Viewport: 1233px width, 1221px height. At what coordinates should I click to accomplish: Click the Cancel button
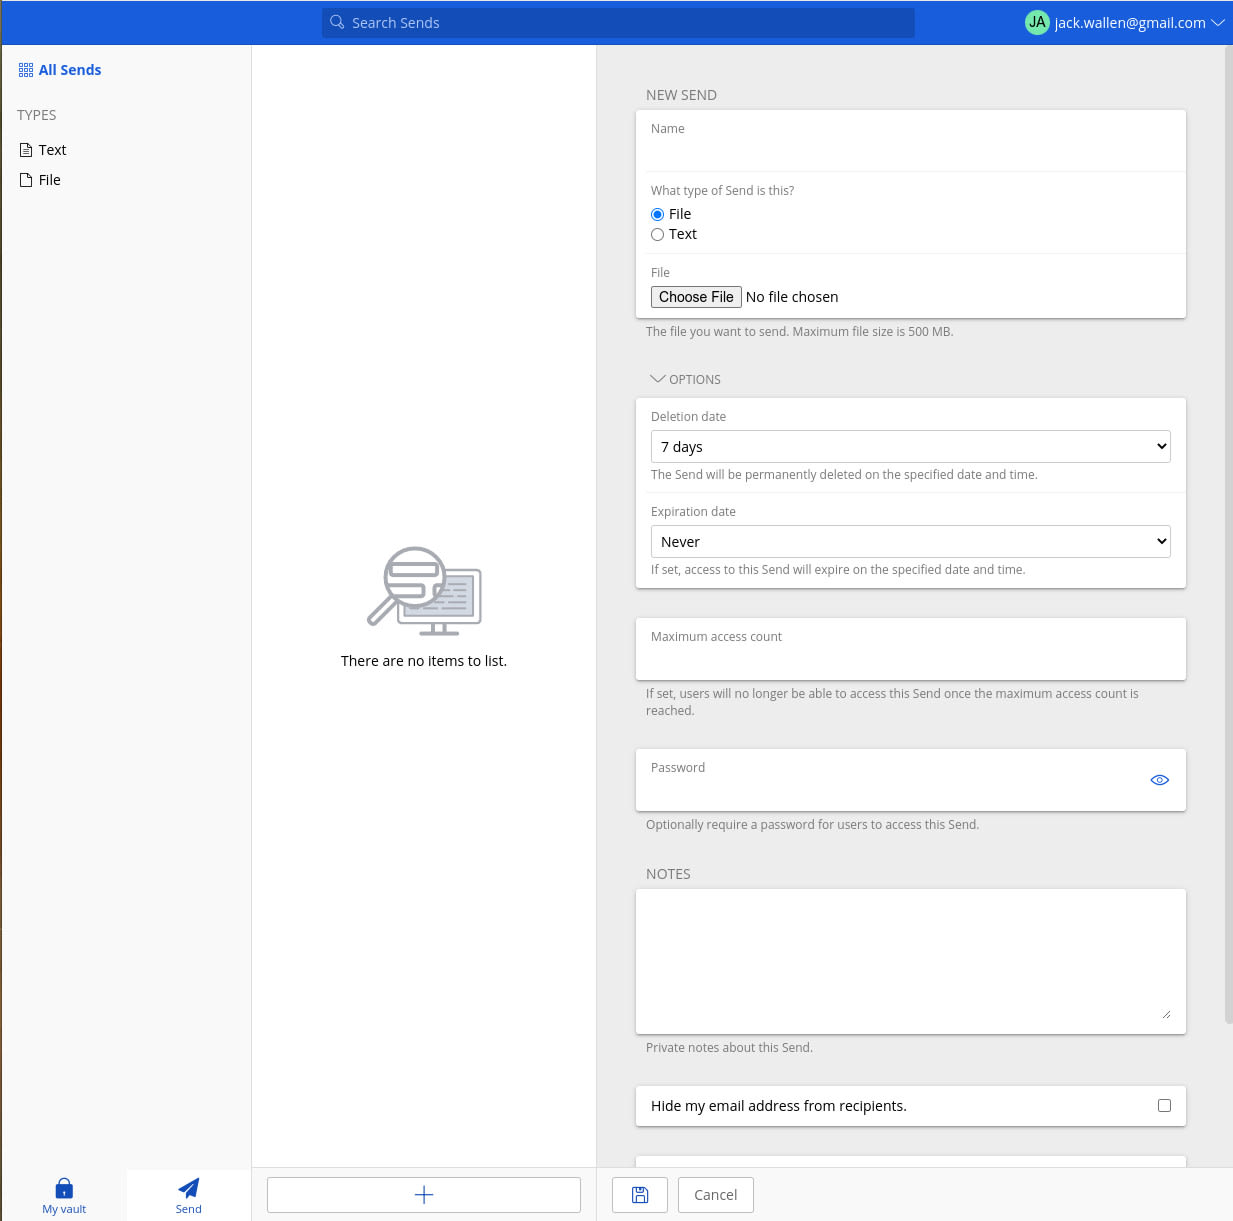point(715,1194)
